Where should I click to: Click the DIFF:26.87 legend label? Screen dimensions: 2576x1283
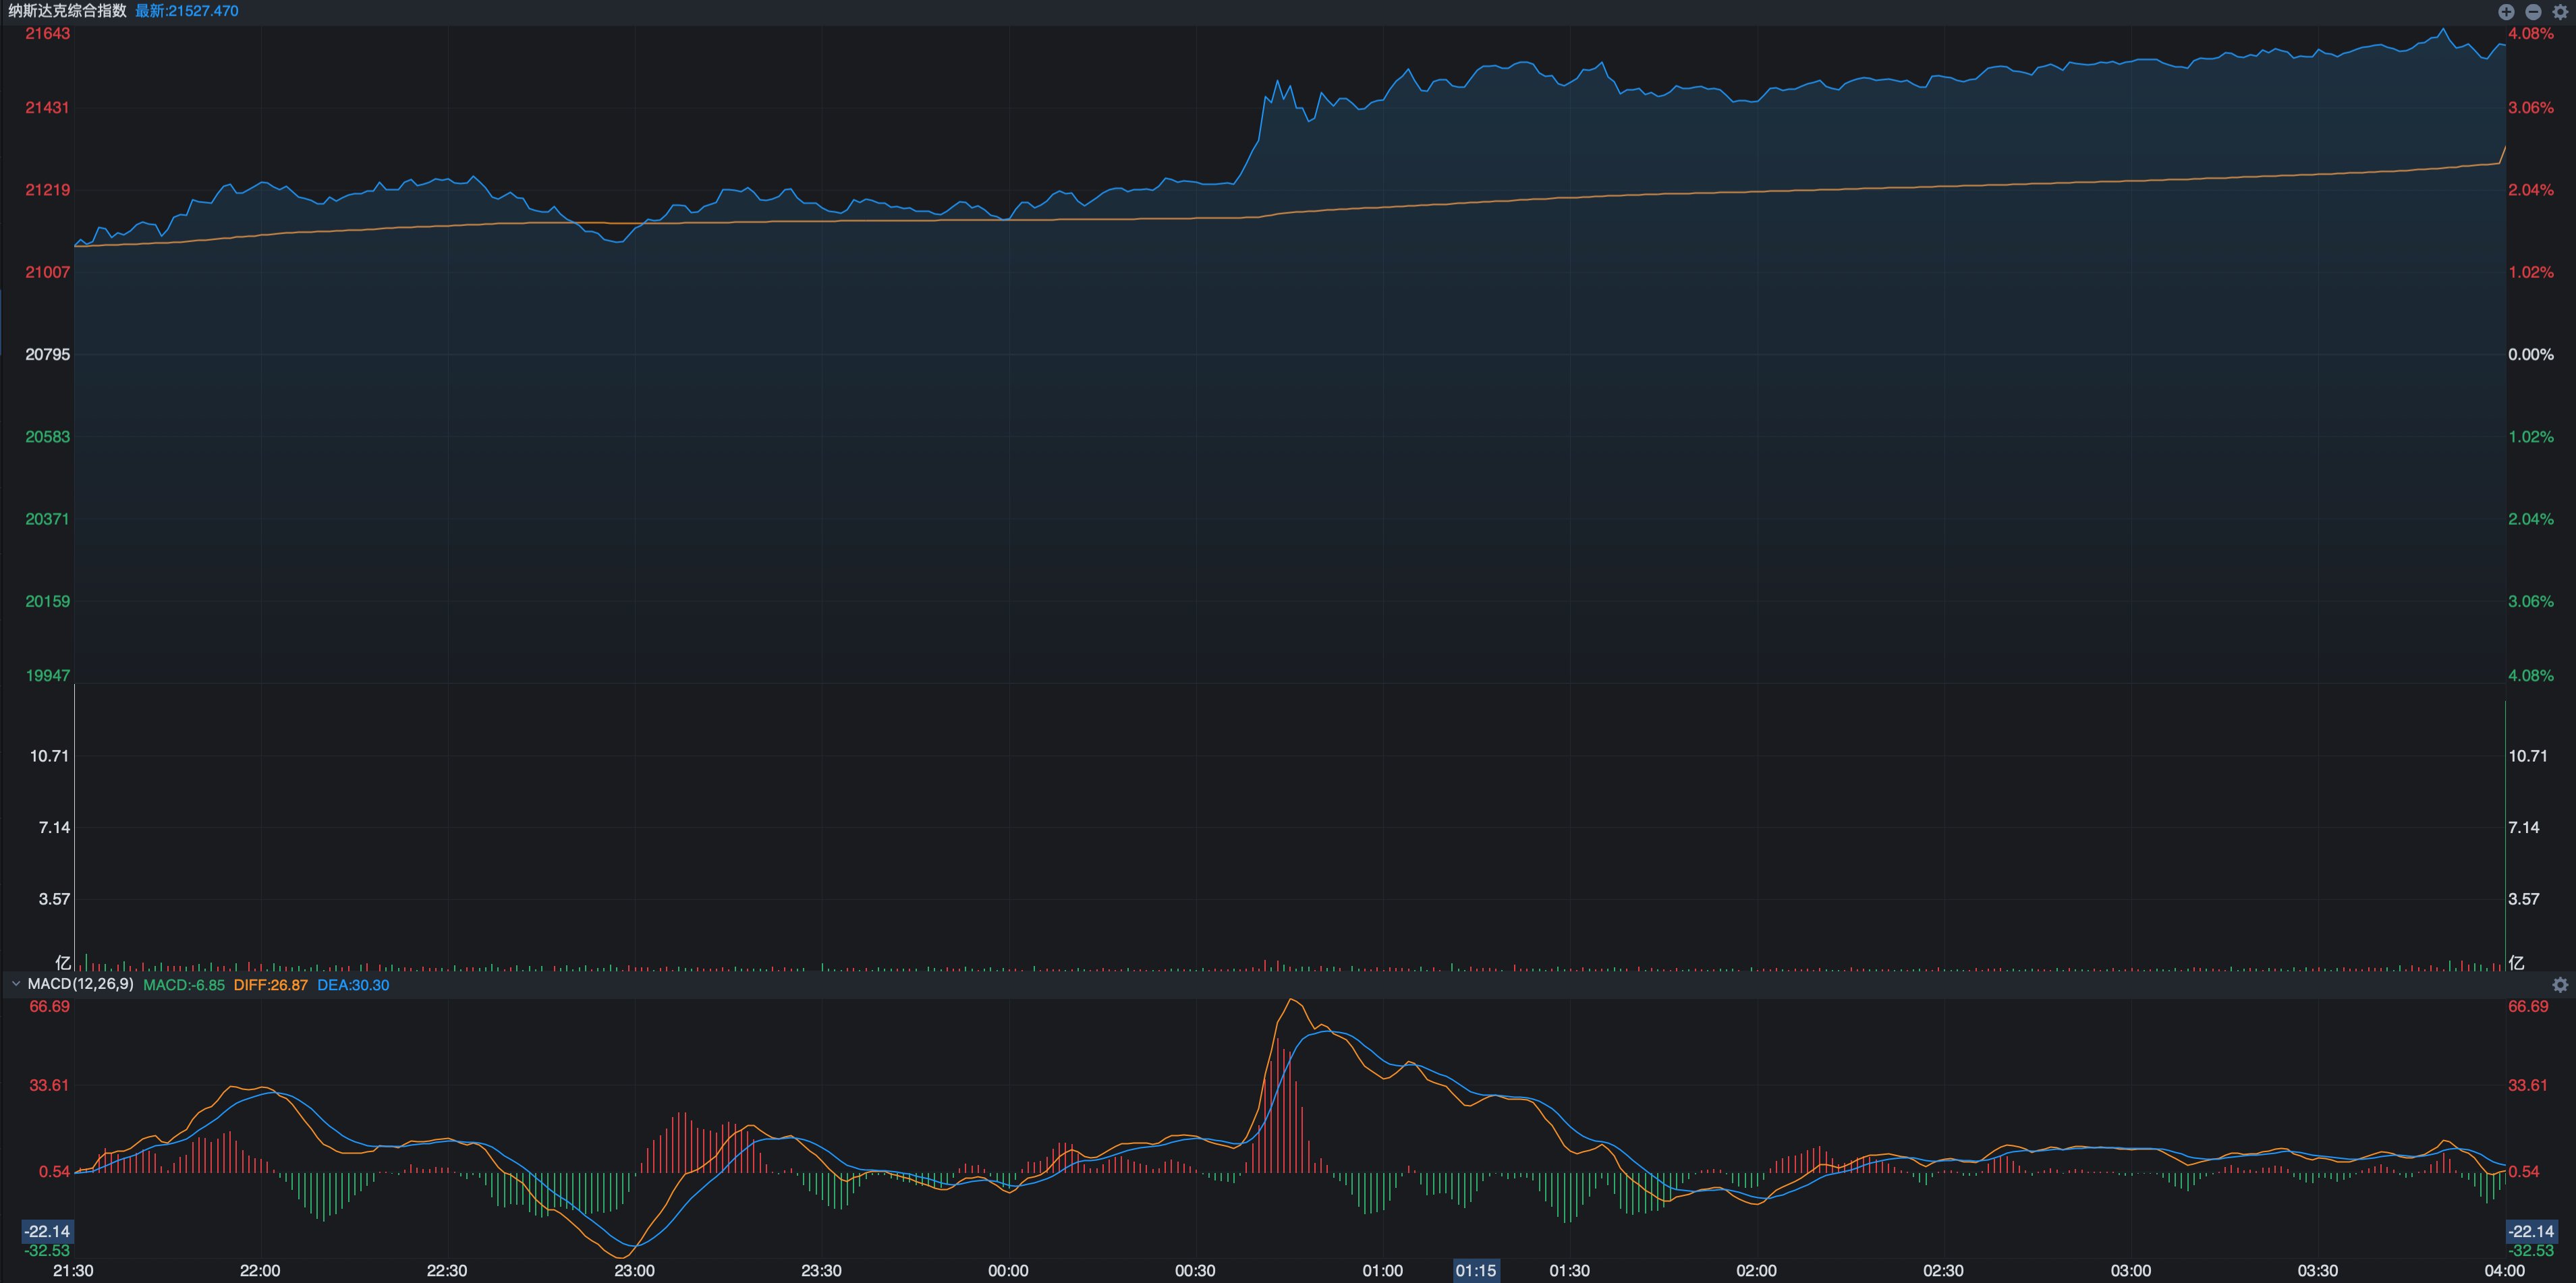pyautogui.click(x=271, y=985)
